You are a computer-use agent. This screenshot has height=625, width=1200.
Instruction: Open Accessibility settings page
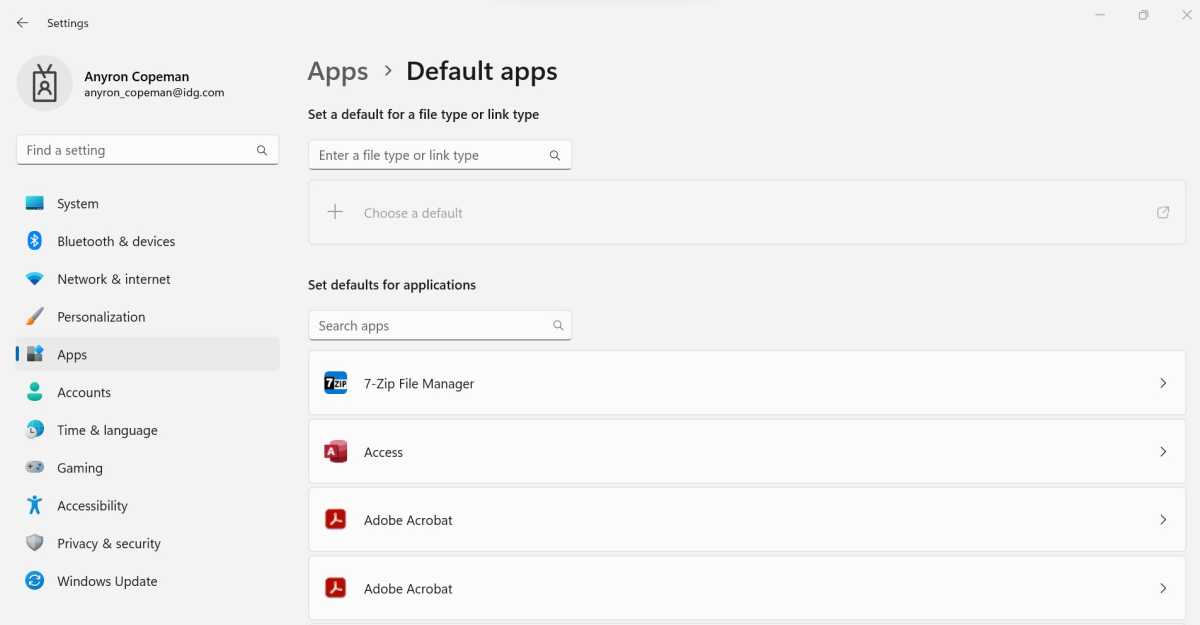click(x=148, y=505)
